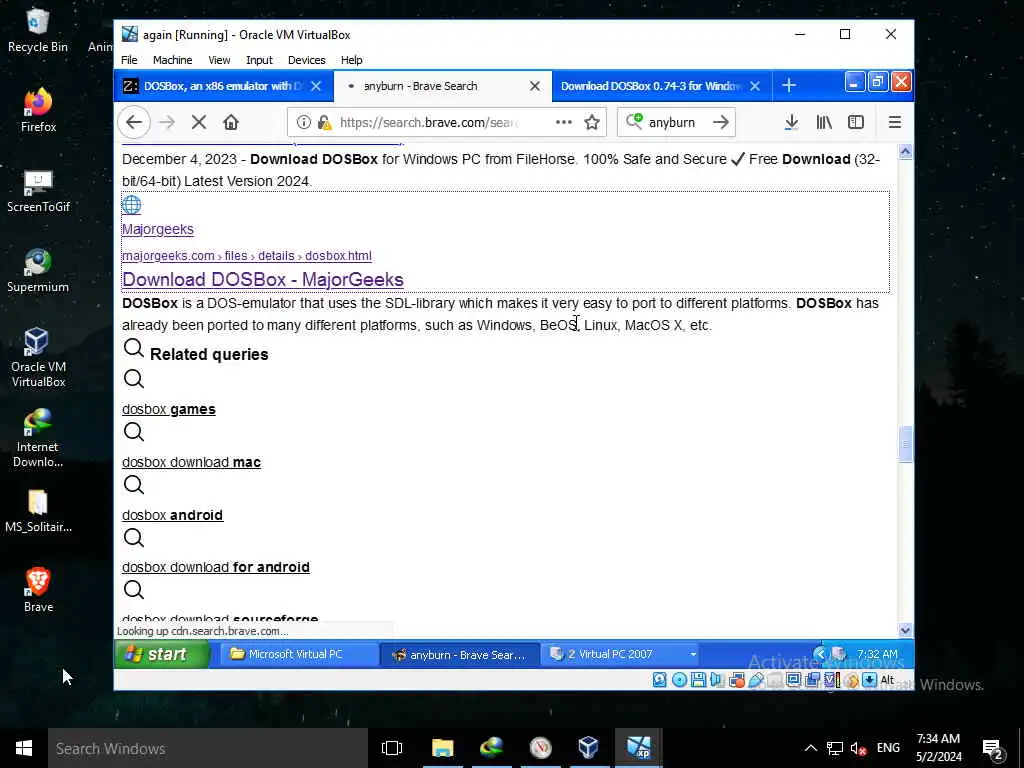Image resolution: width=1024 pixels, height=768 pixels.
Task: Open VirtualBox File menu
Action: coord(129,60)
